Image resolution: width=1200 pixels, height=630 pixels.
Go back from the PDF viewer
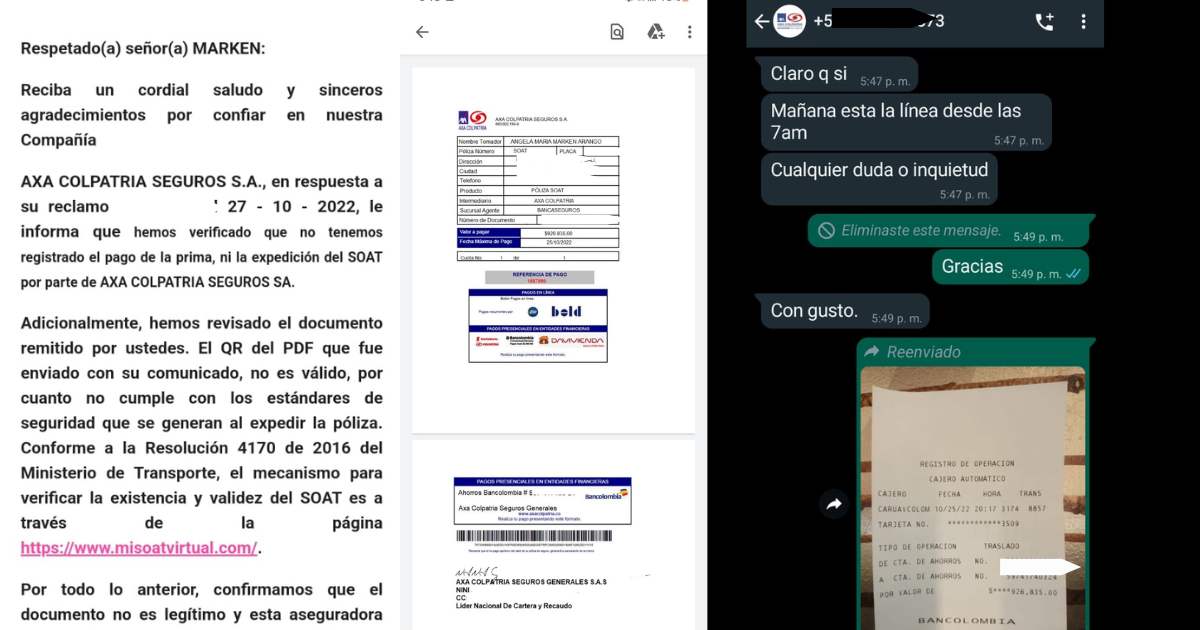[x=422, y=32]
